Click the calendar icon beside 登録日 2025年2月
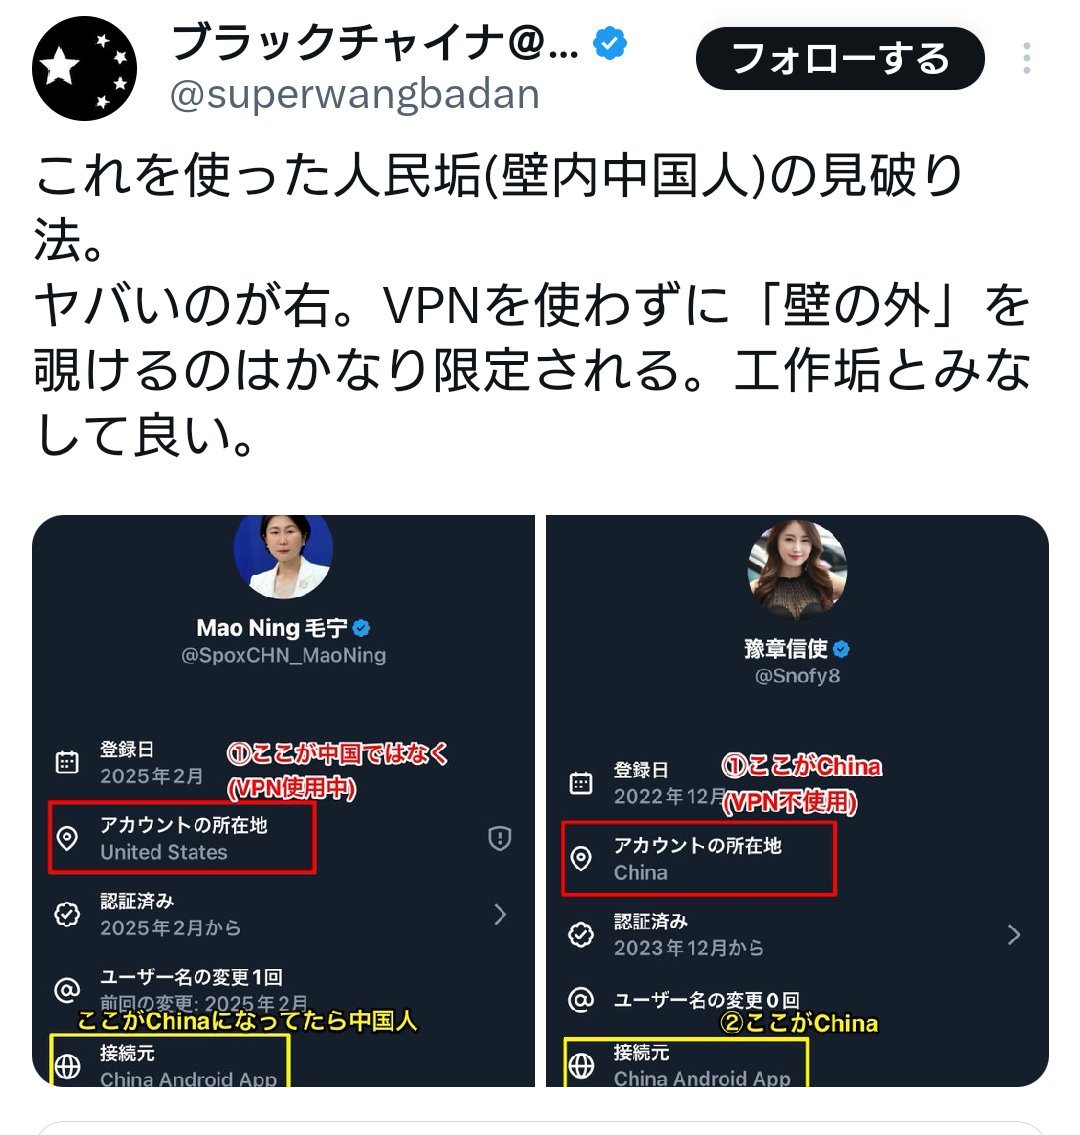This screenshot has height=1135, width=1080. (x=67, y=762)
